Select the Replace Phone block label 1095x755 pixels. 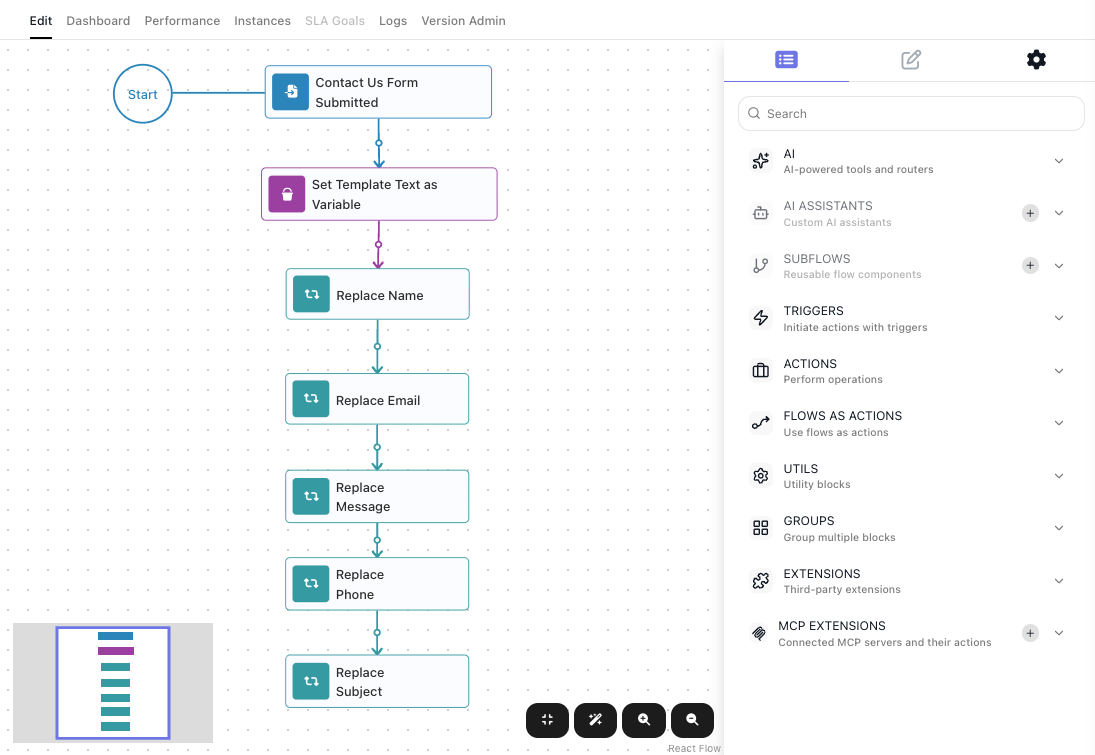pos(360,584)
